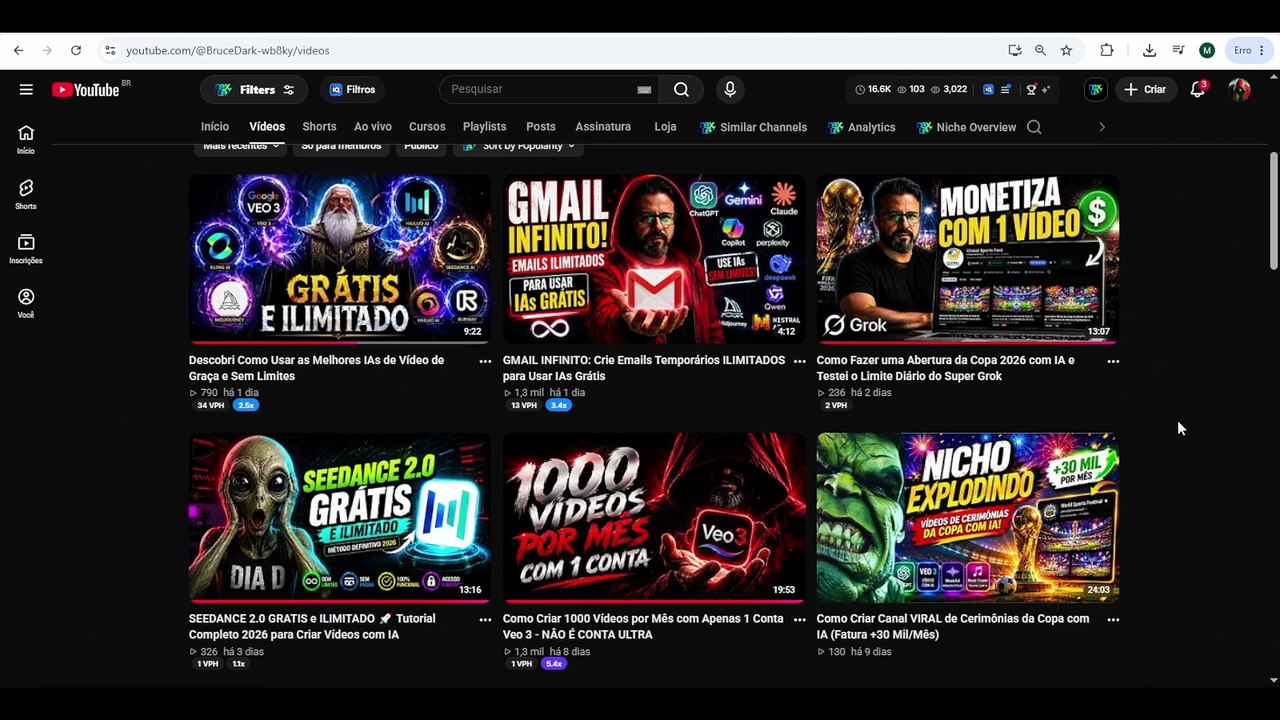
Task: View site information icon in address bar
Action: tap(110, 50)
